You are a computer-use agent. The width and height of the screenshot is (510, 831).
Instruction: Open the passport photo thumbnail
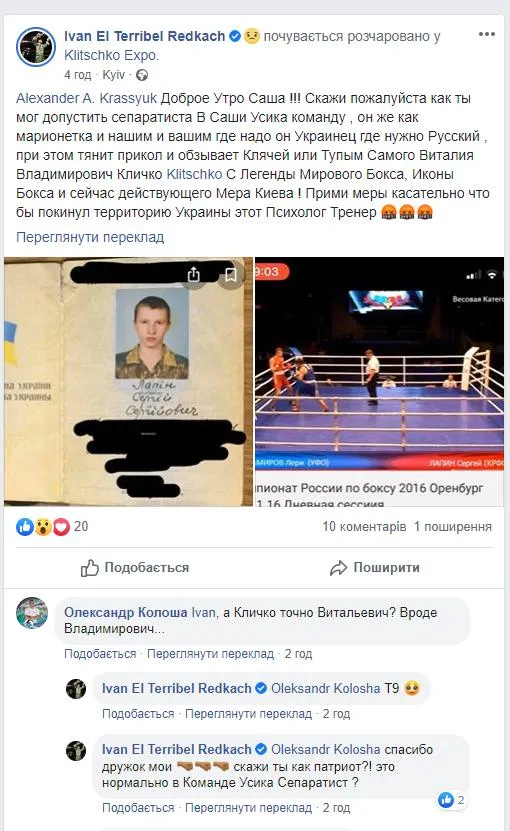pyautogui.click(x=128, y=382)
